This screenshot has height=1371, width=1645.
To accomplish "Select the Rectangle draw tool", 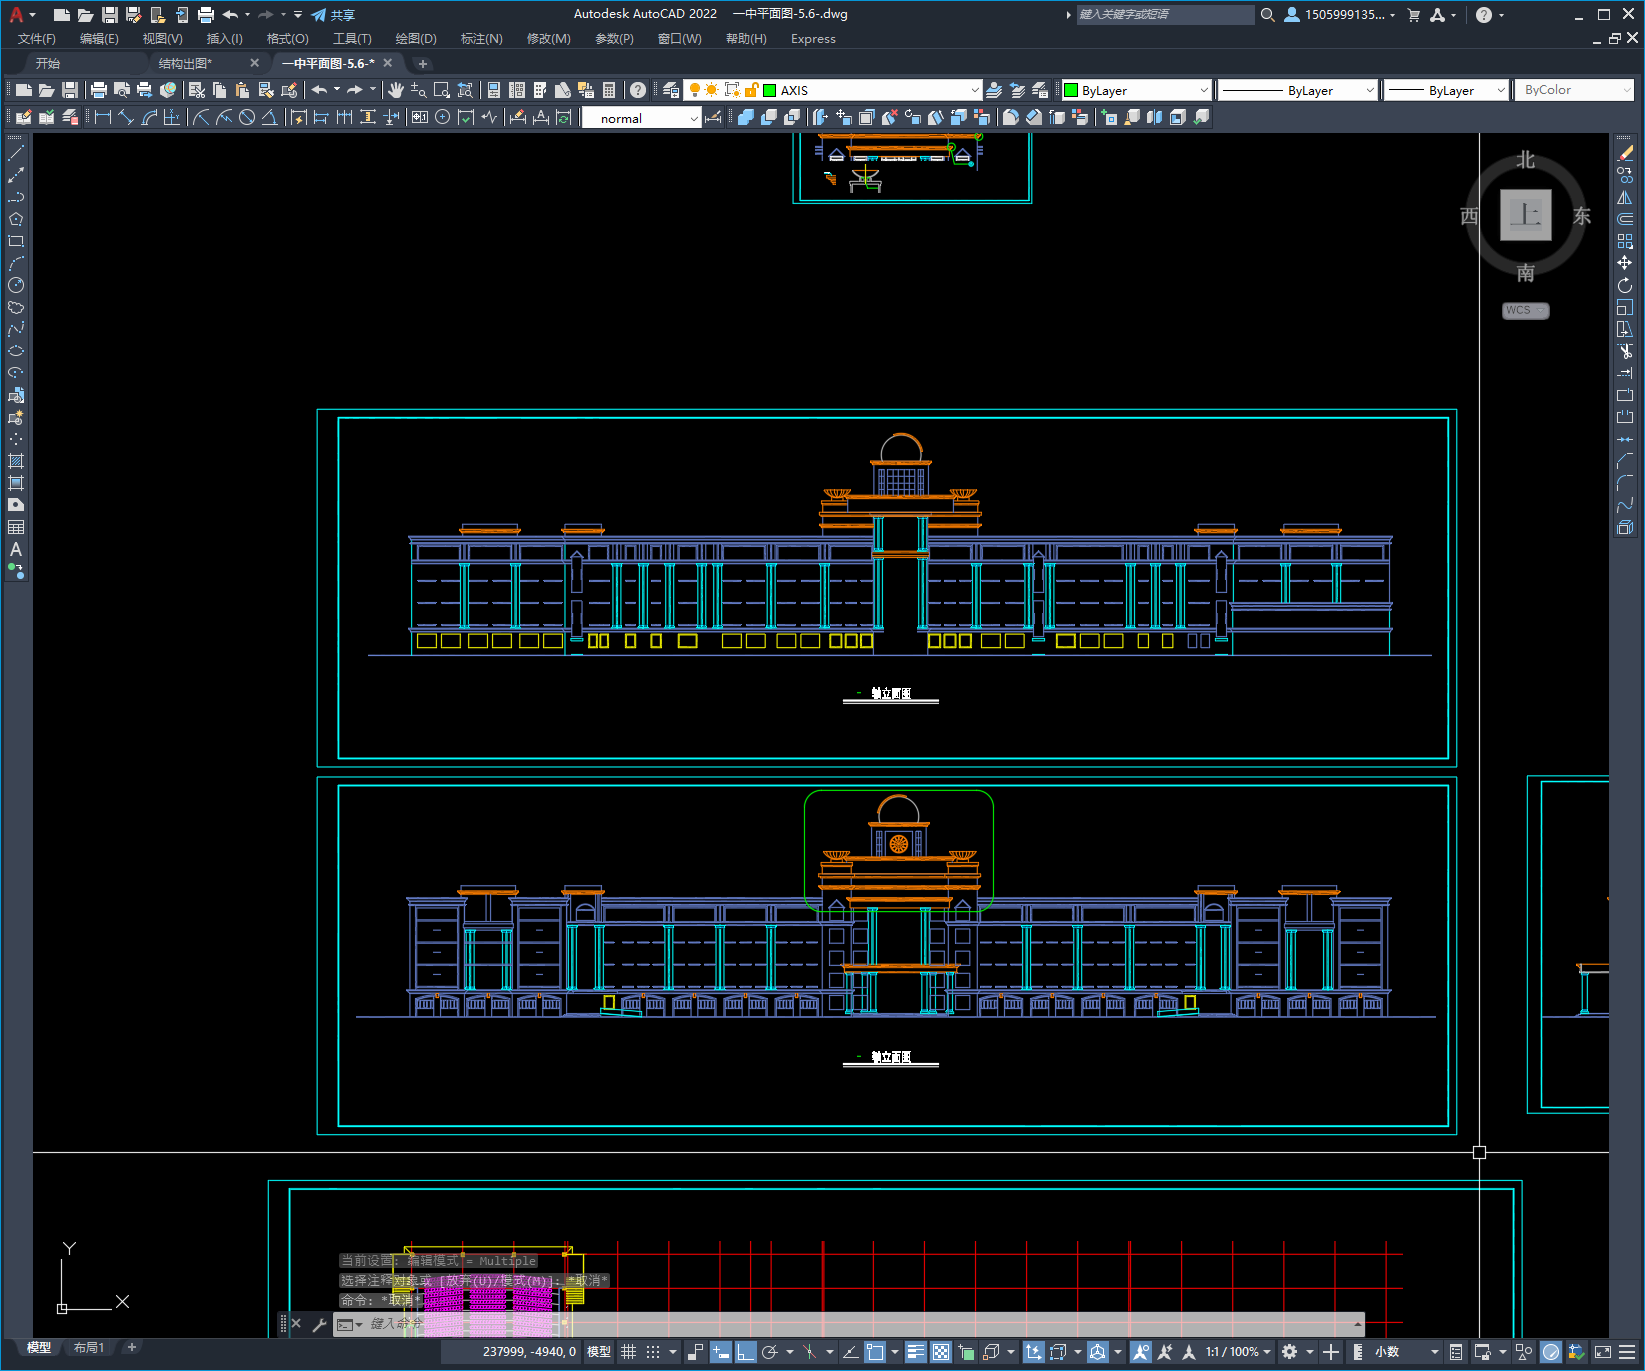I will pos(16,241).
